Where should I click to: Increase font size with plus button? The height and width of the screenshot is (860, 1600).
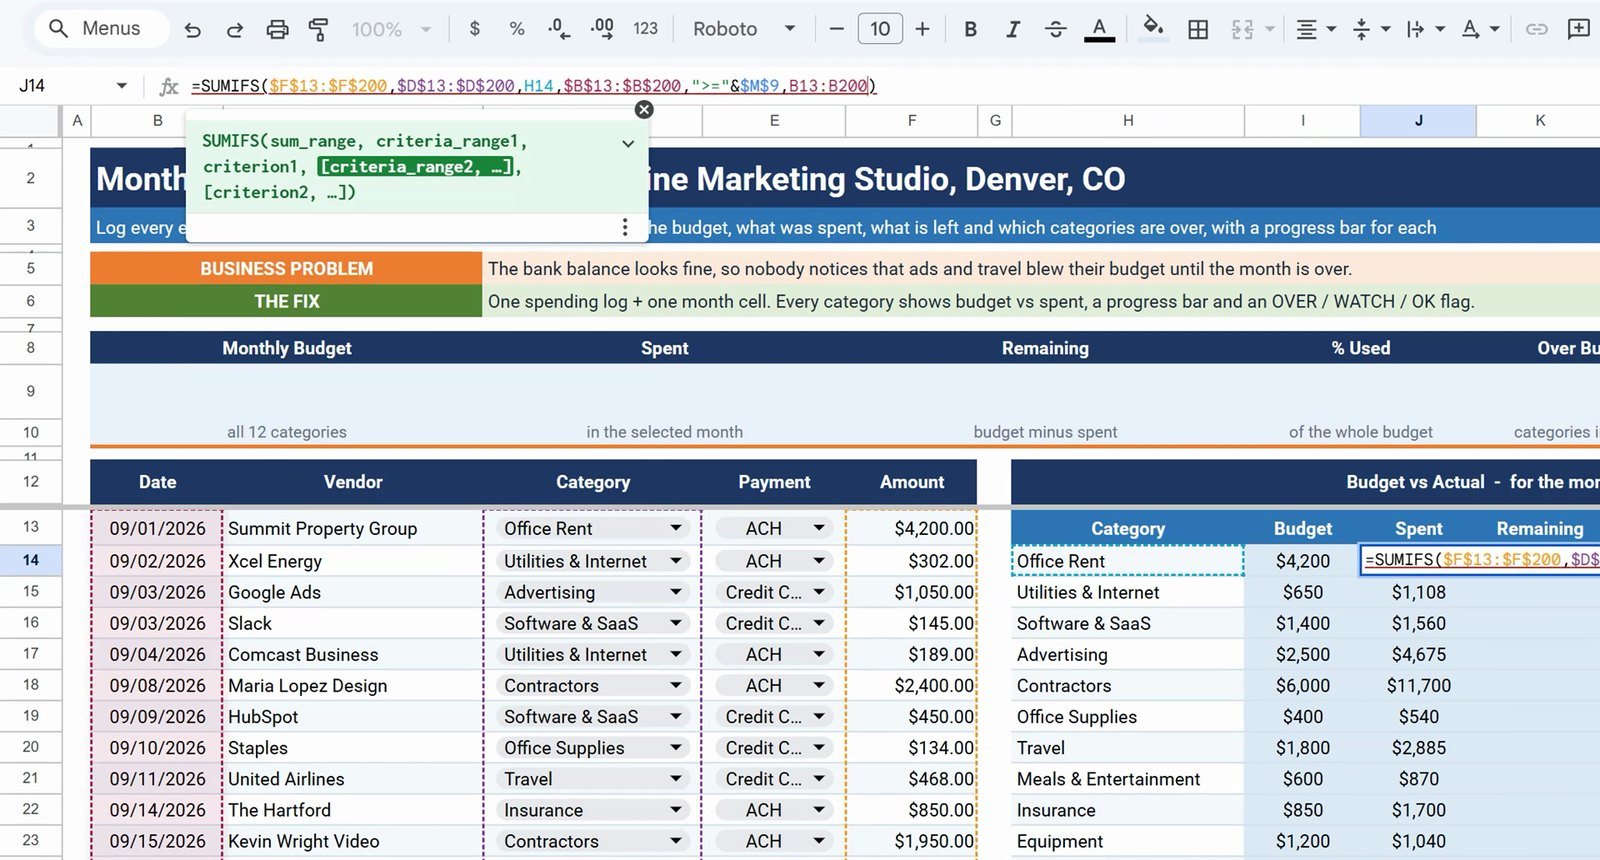(922, 29)
